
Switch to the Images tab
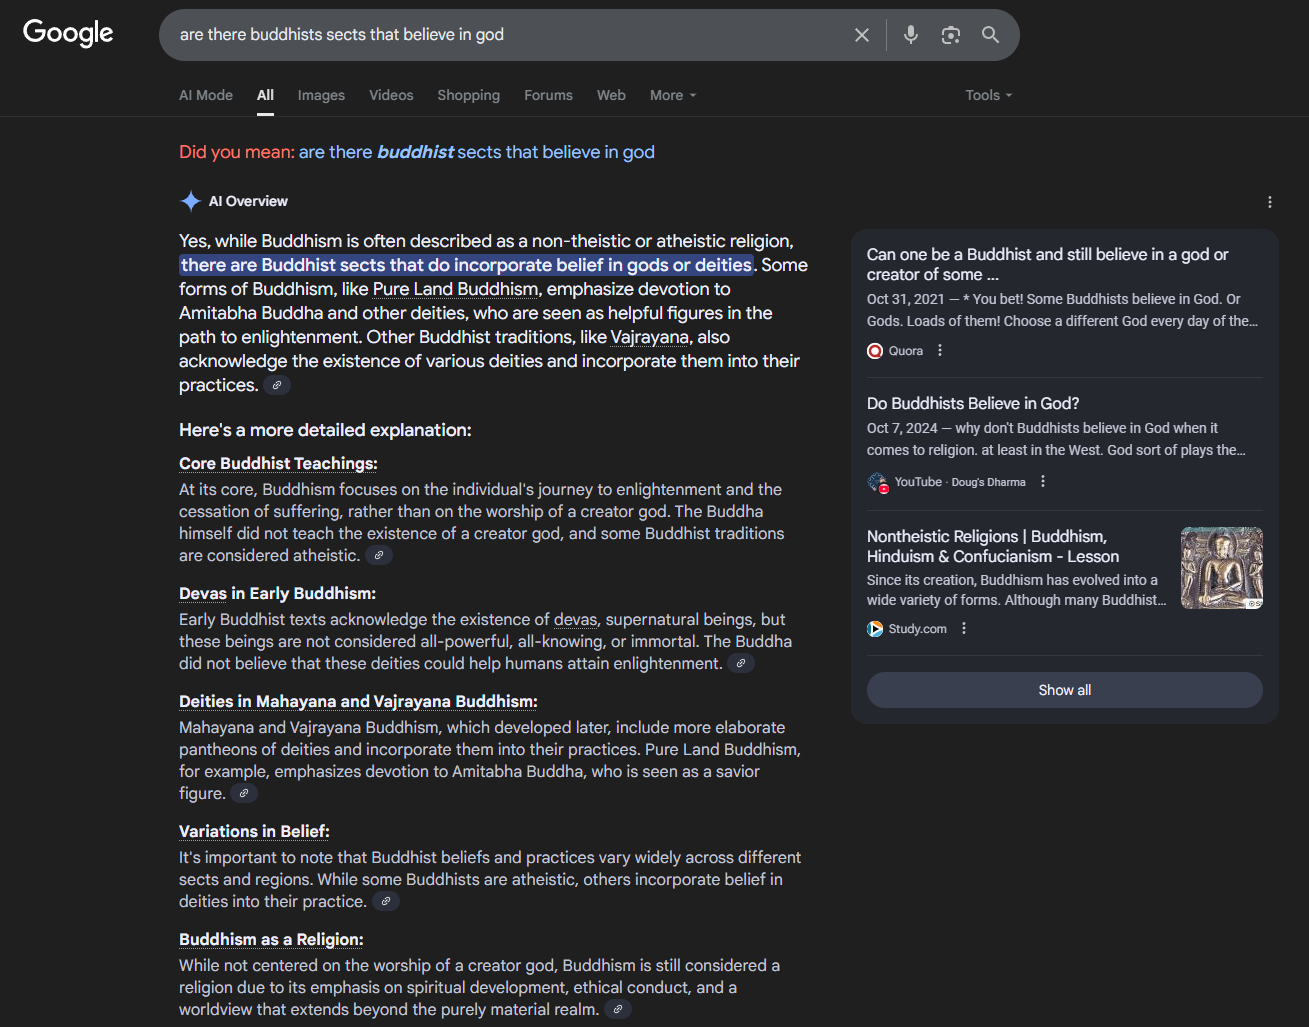coord(321,95)
